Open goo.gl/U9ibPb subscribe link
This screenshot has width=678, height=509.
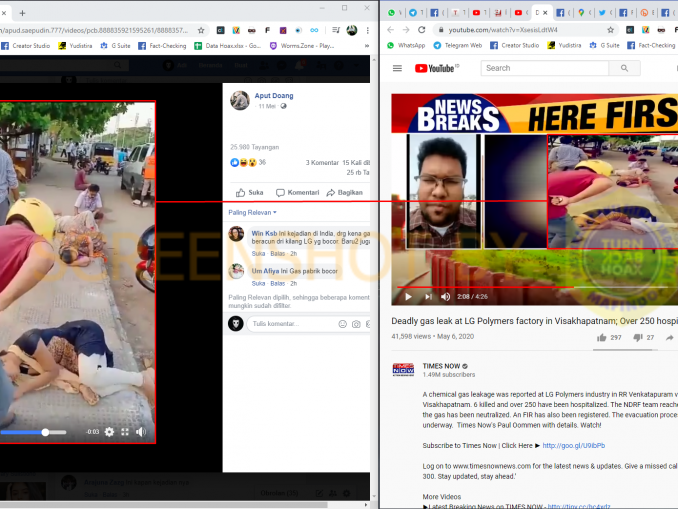click(573, 445)
